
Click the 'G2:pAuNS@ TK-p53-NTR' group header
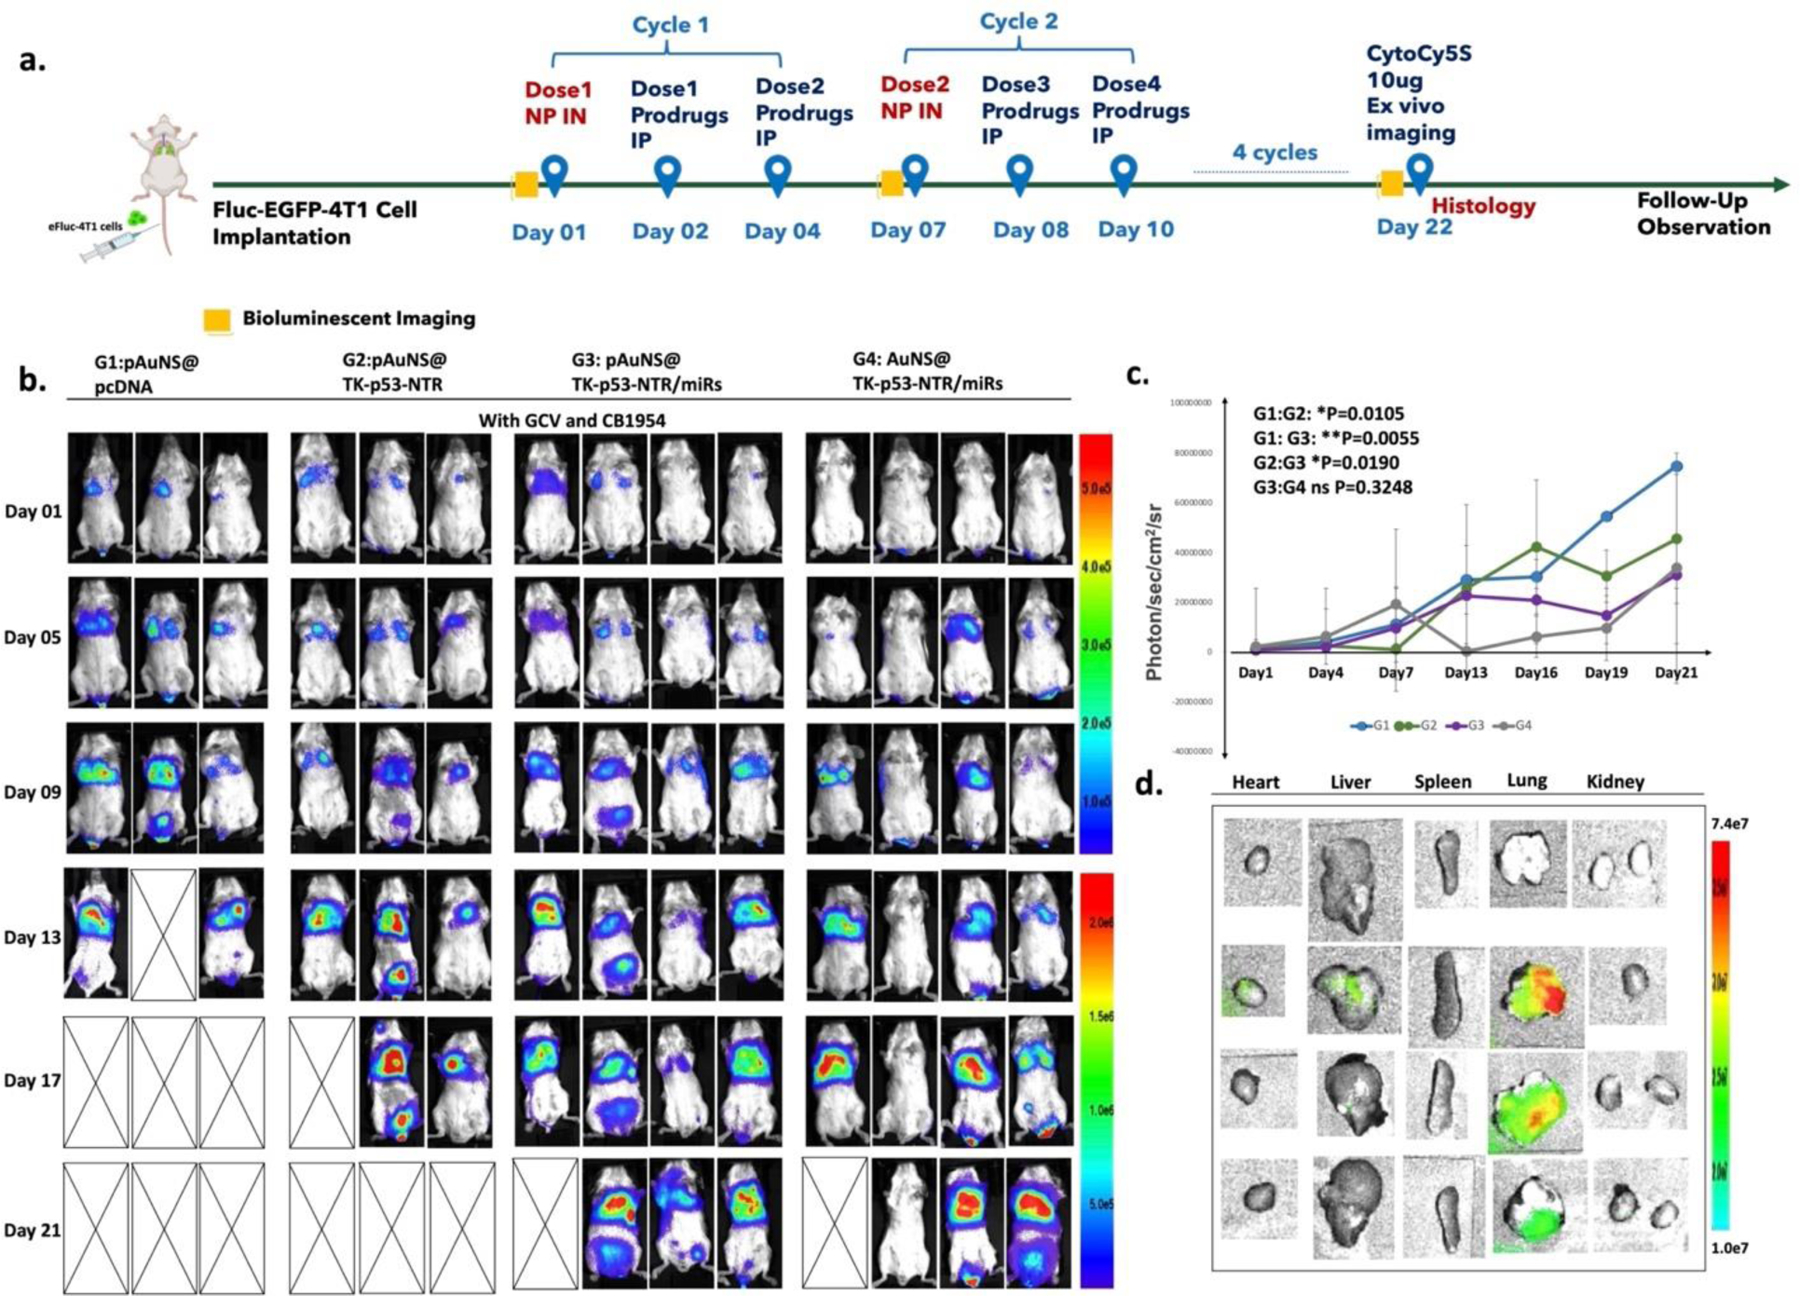tap(394, 371)
